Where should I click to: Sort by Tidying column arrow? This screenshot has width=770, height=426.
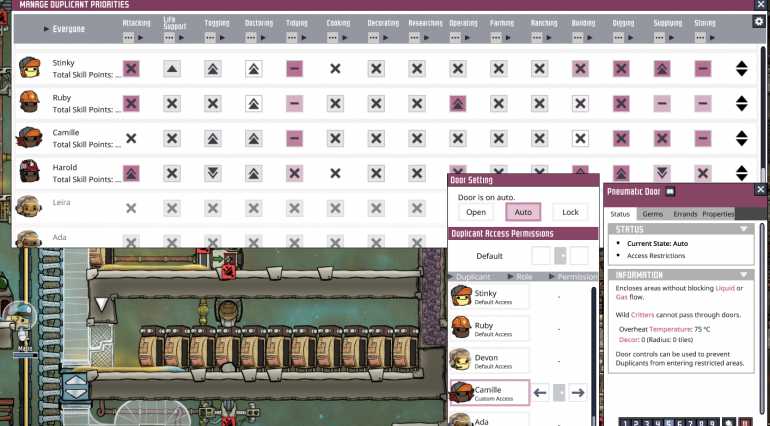tap(304, 38)
